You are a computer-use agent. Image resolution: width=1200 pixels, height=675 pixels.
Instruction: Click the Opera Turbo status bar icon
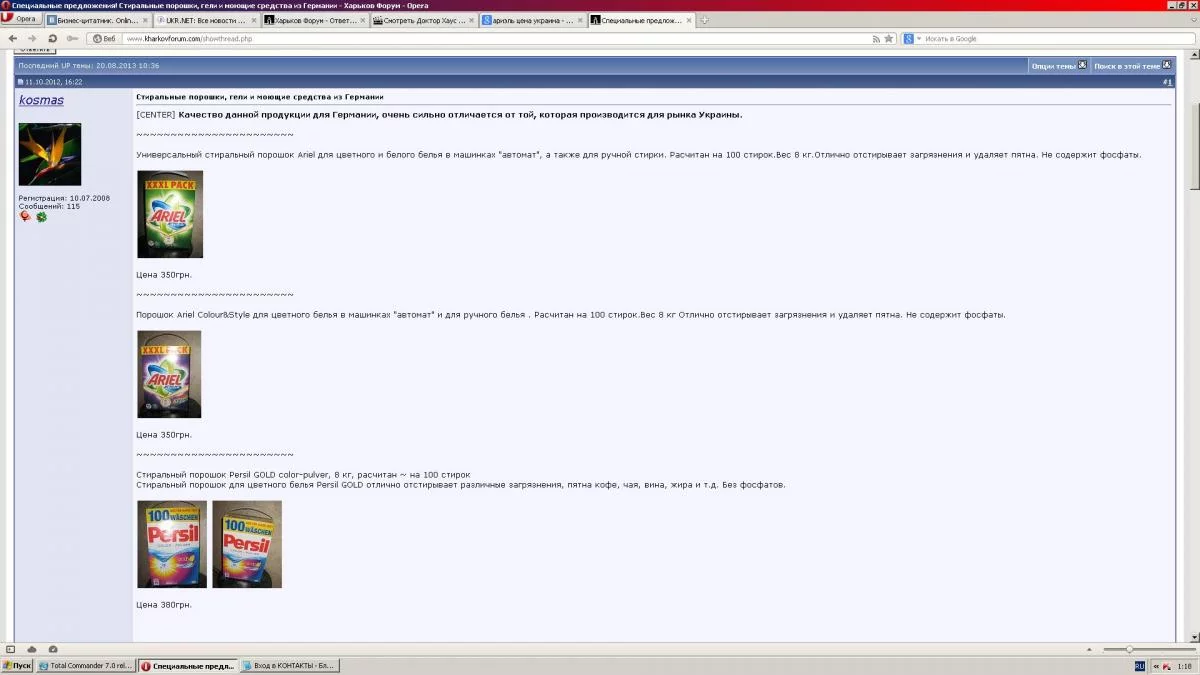point(53,649)
